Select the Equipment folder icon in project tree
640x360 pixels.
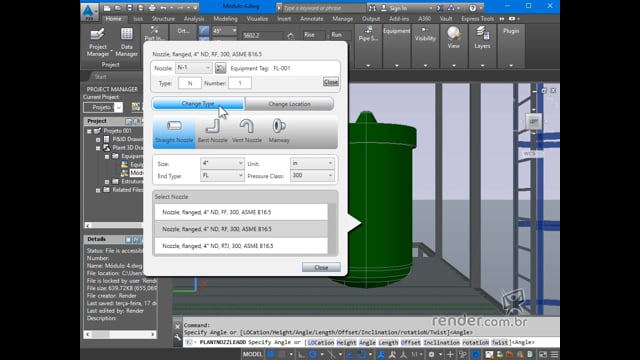click(x=116, y=156)
